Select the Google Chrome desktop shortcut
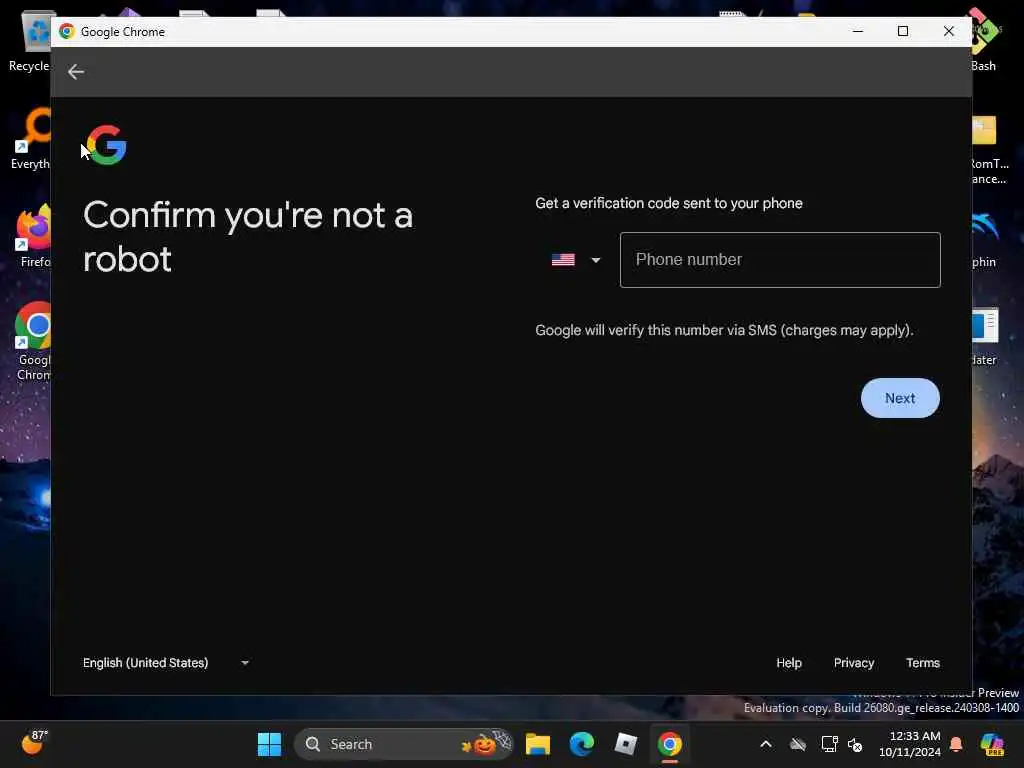Viewport: 1024px width, 768px height. pos(33,342)
